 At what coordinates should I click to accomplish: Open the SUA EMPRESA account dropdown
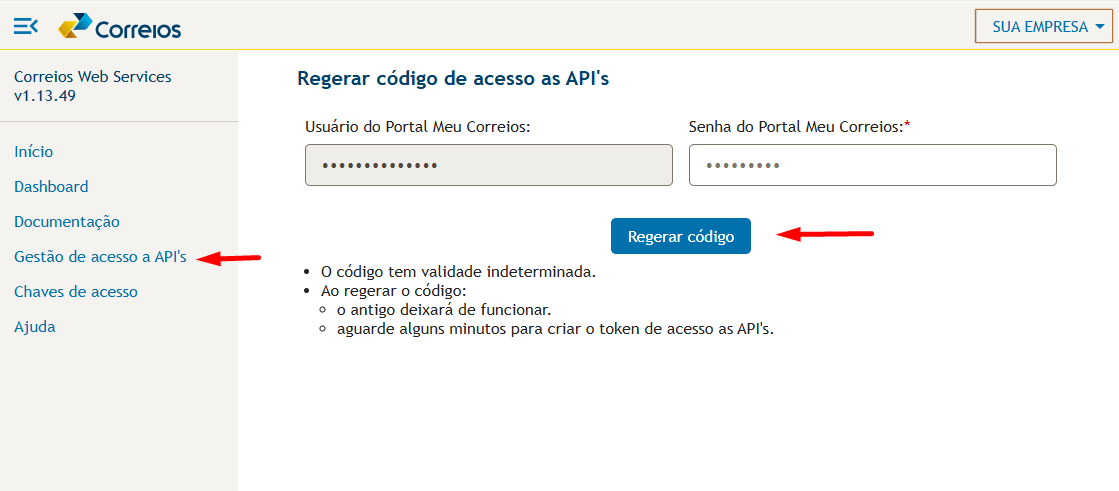[x=1043, y=27]
